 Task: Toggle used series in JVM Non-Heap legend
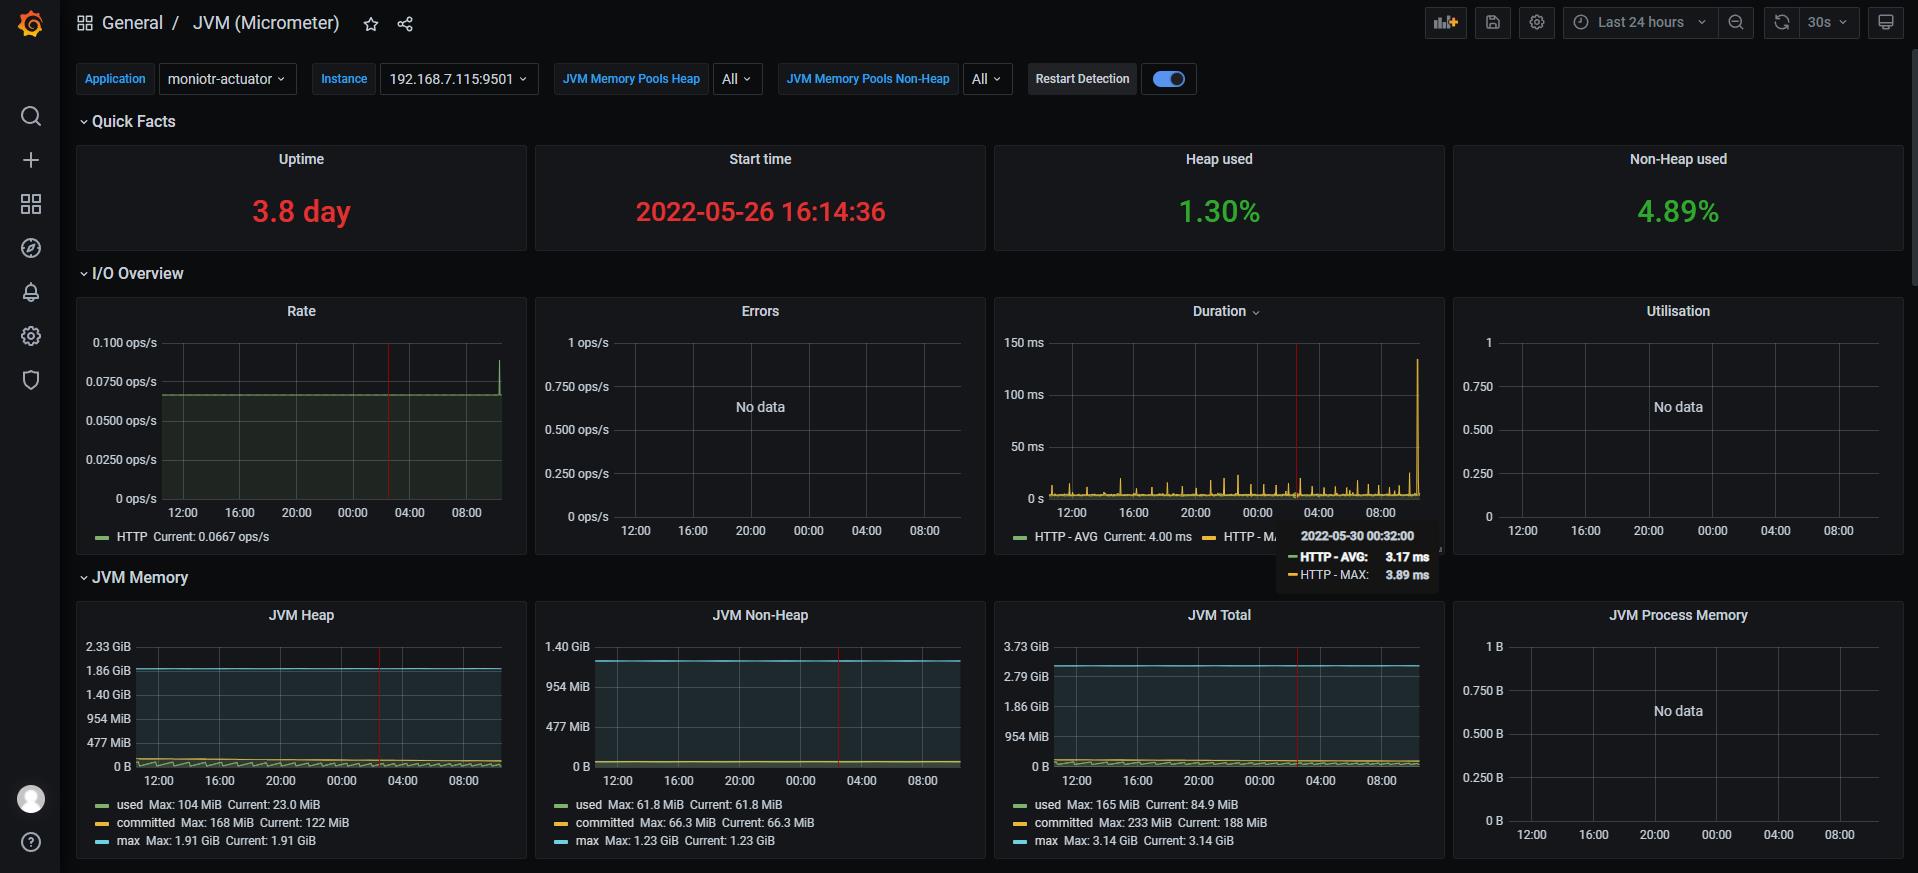(589, 805)
